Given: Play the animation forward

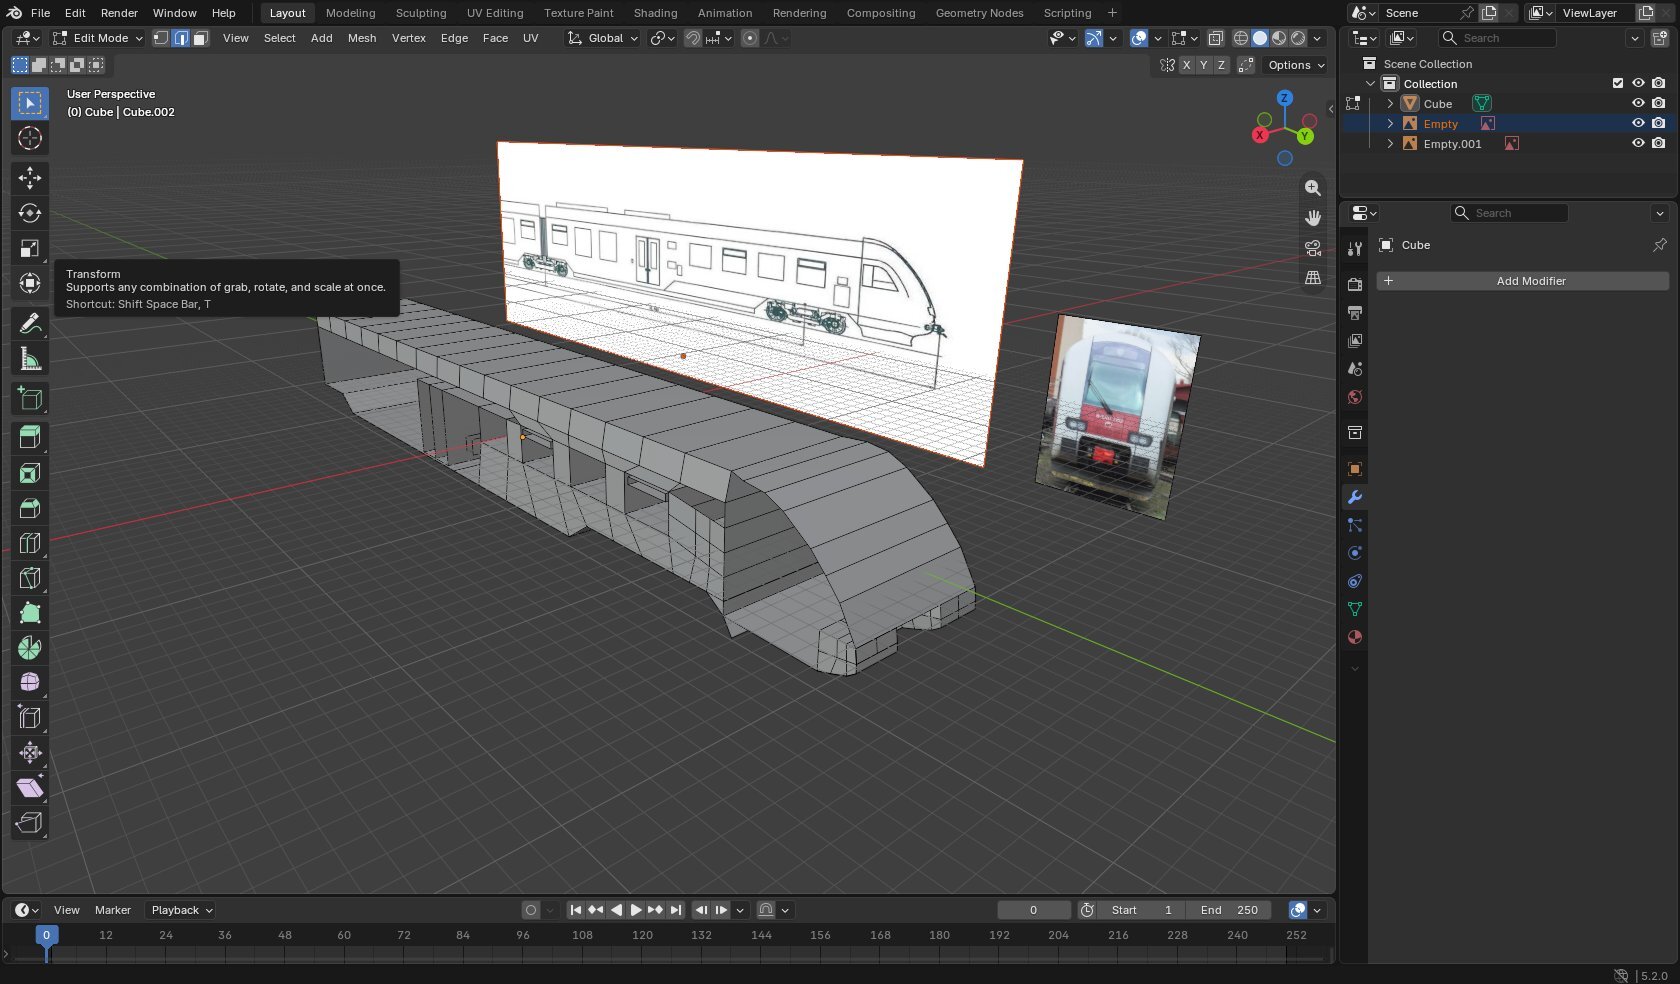Looking at the screenshot, I should 636,910.
